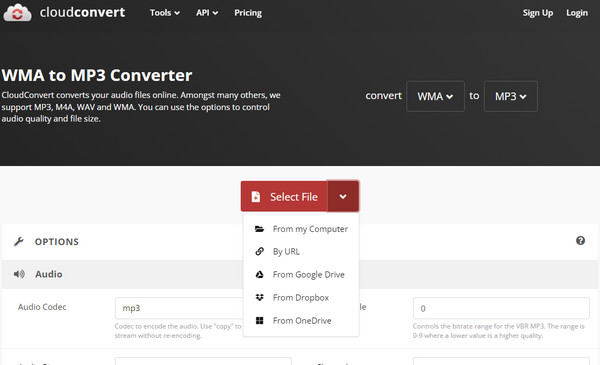600x365 pixels.
Task: Click the OPTIONS heading text
Action: tap(57, 242)
